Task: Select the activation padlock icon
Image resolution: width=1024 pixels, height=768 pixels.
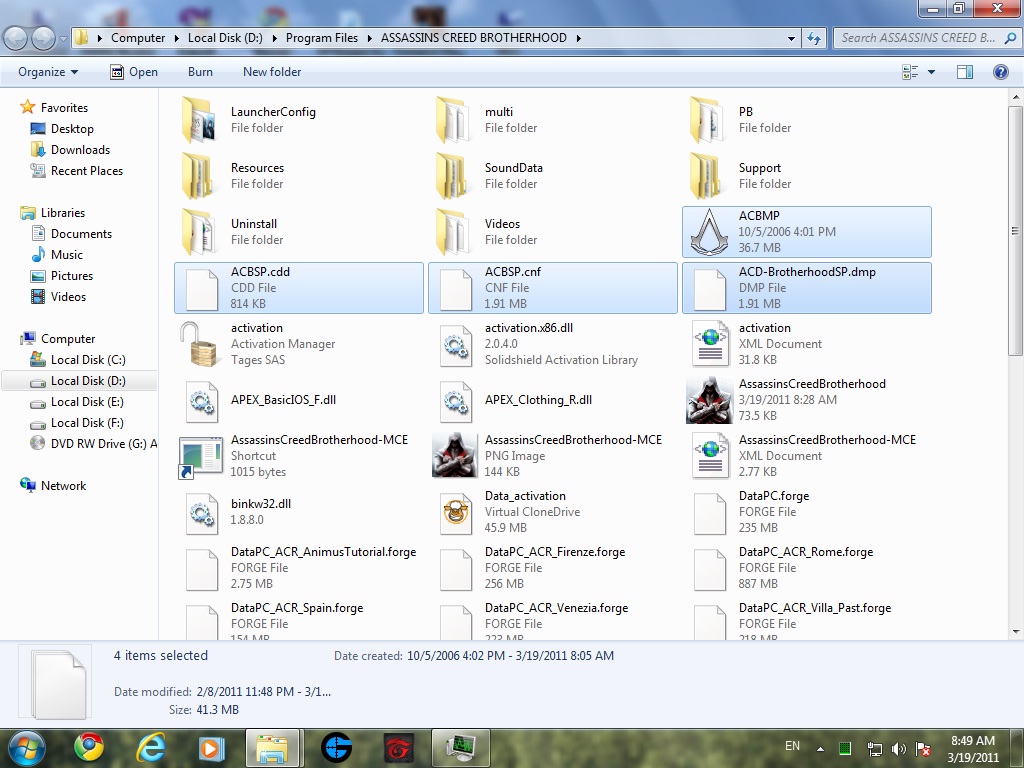Action: (x=199, y=344)
